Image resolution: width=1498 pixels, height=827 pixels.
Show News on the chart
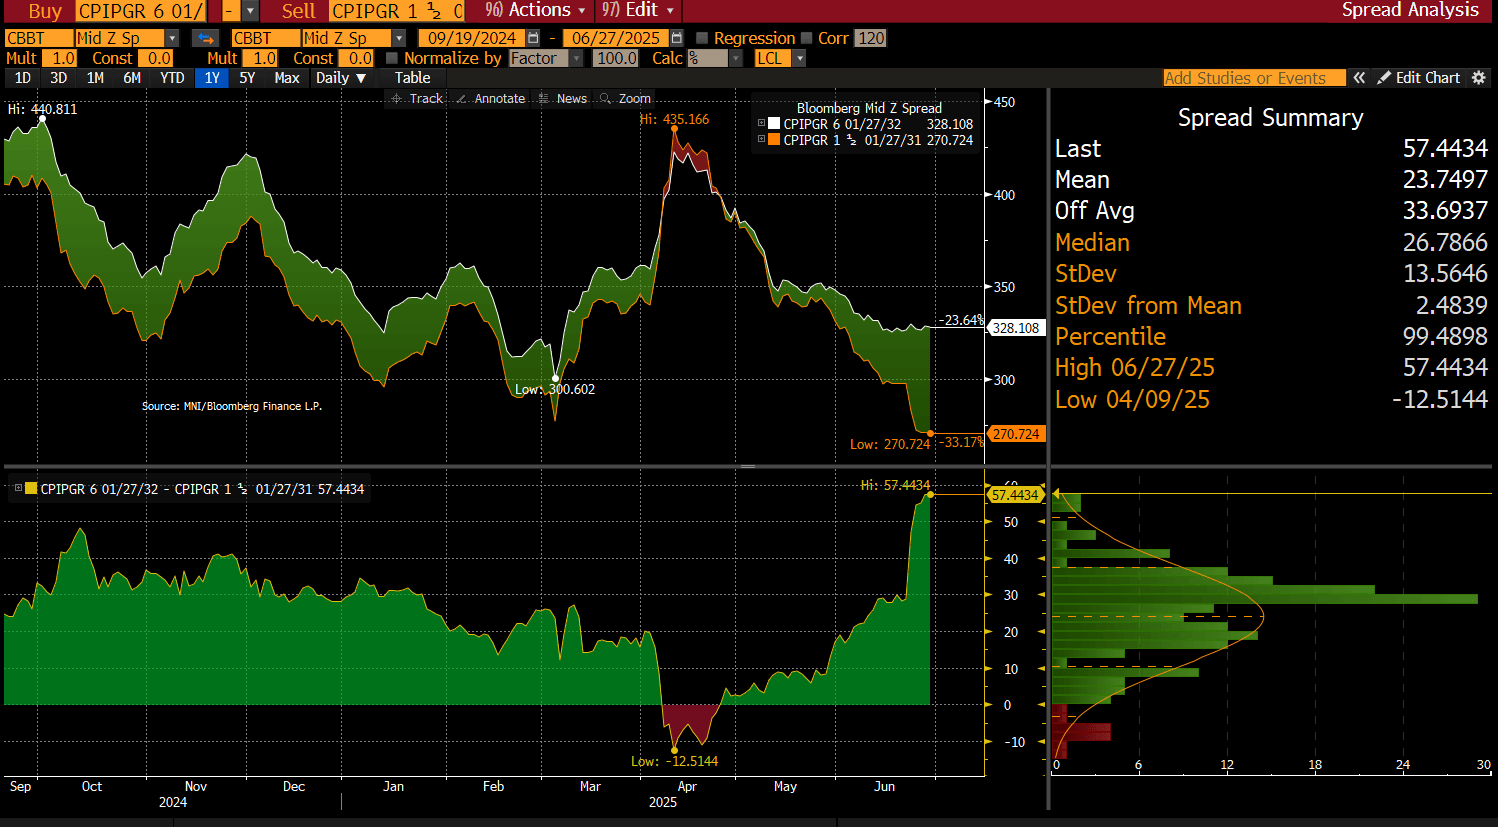click(563, 98)
